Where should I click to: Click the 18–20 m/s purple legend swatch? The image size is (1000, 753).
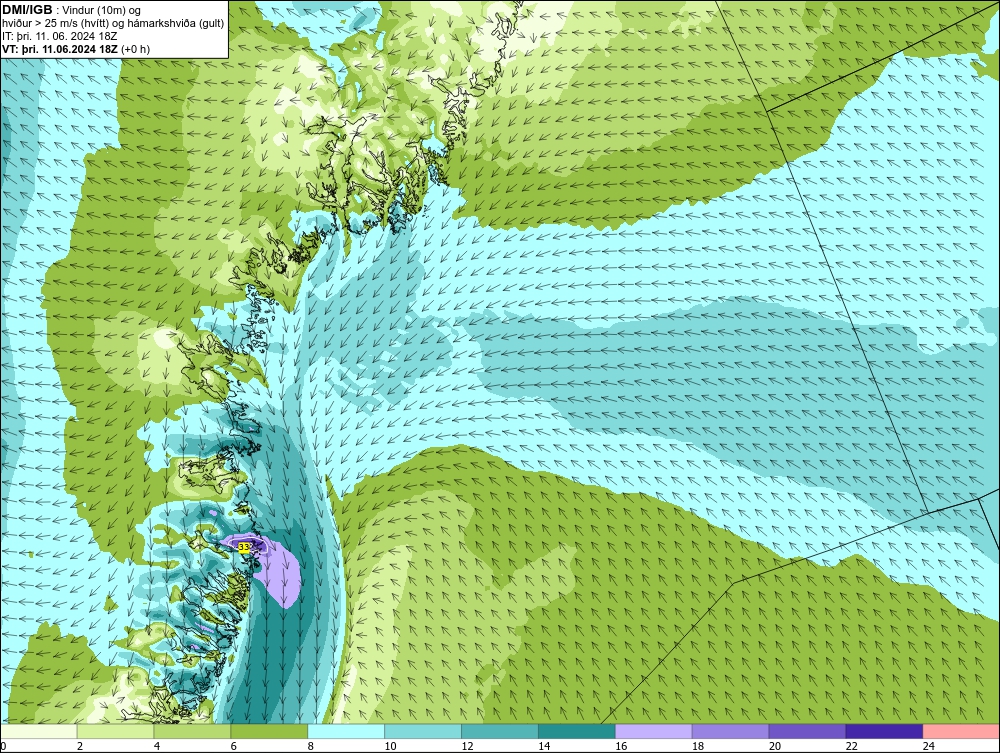coord(730,731)
